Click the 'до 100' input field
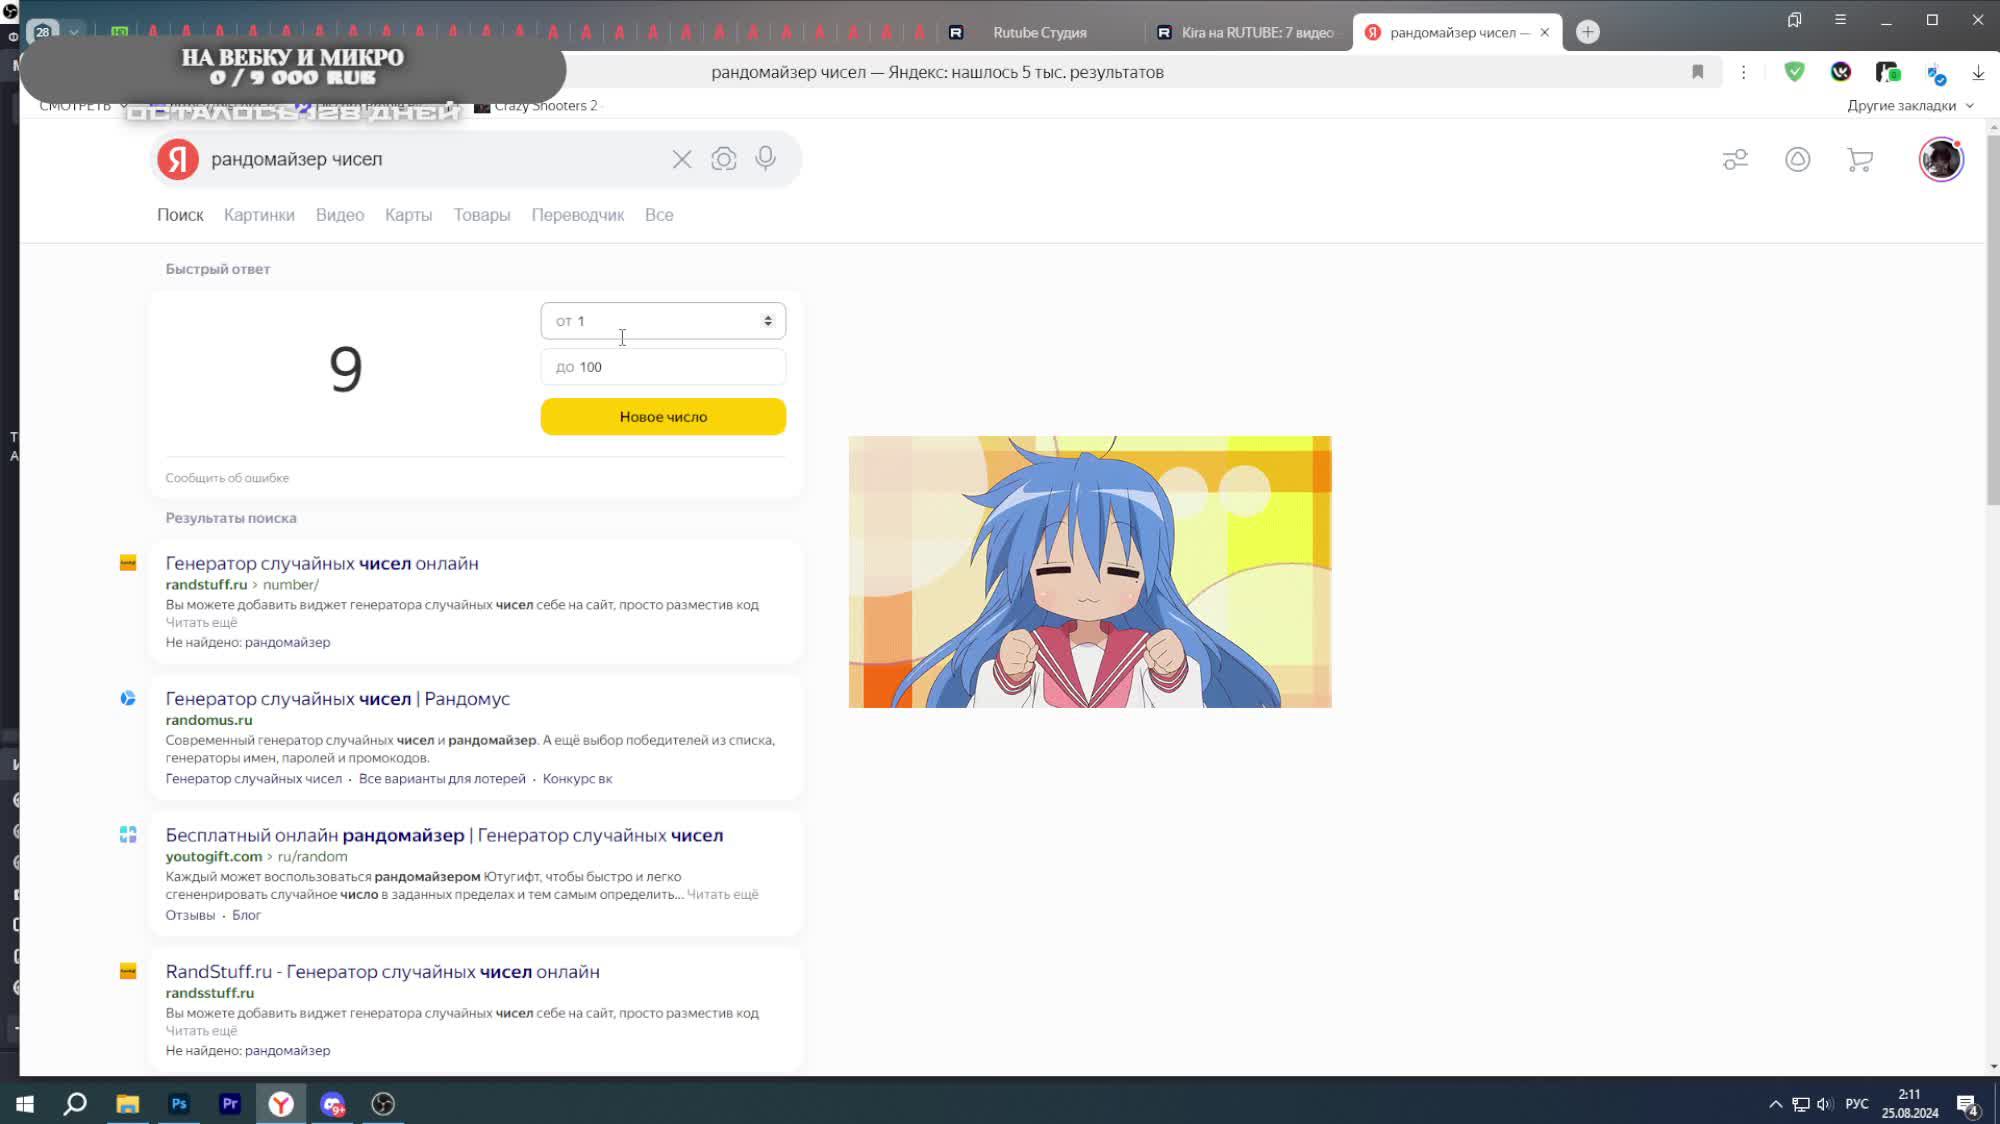Screen dimensions: 2000x1124 662,367
